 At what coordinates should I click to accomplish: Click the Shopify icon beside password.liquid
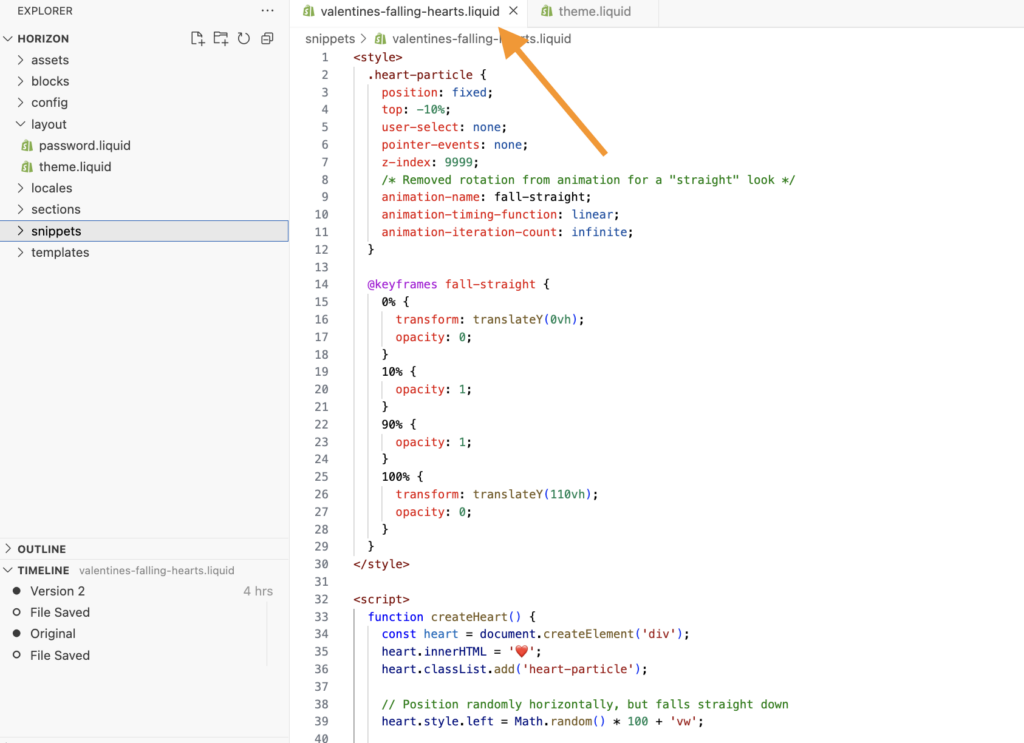tap(27, 146)
